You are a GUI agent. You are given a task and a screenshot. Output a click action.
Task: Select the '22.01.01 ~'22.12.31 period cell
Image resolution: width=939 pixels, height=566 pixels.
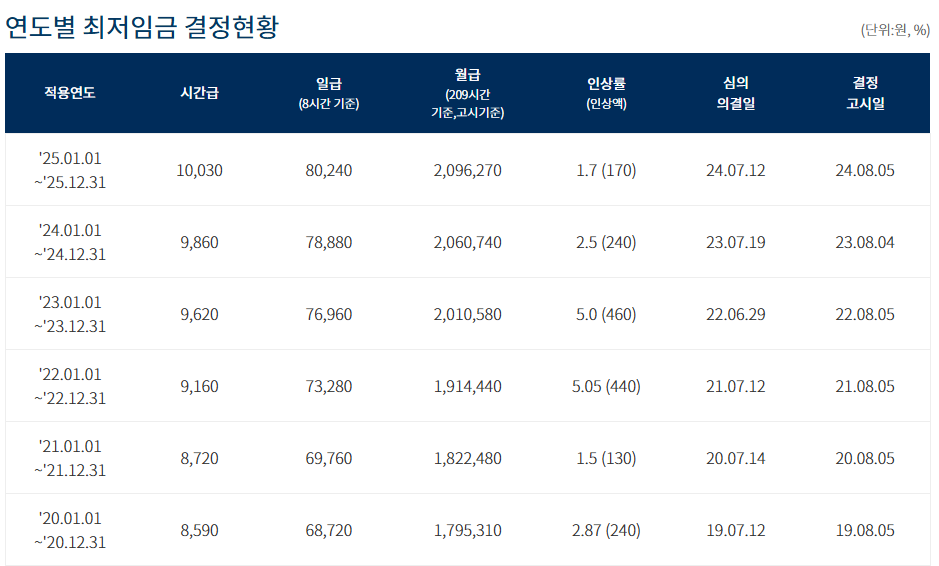[x=70, y=386]
